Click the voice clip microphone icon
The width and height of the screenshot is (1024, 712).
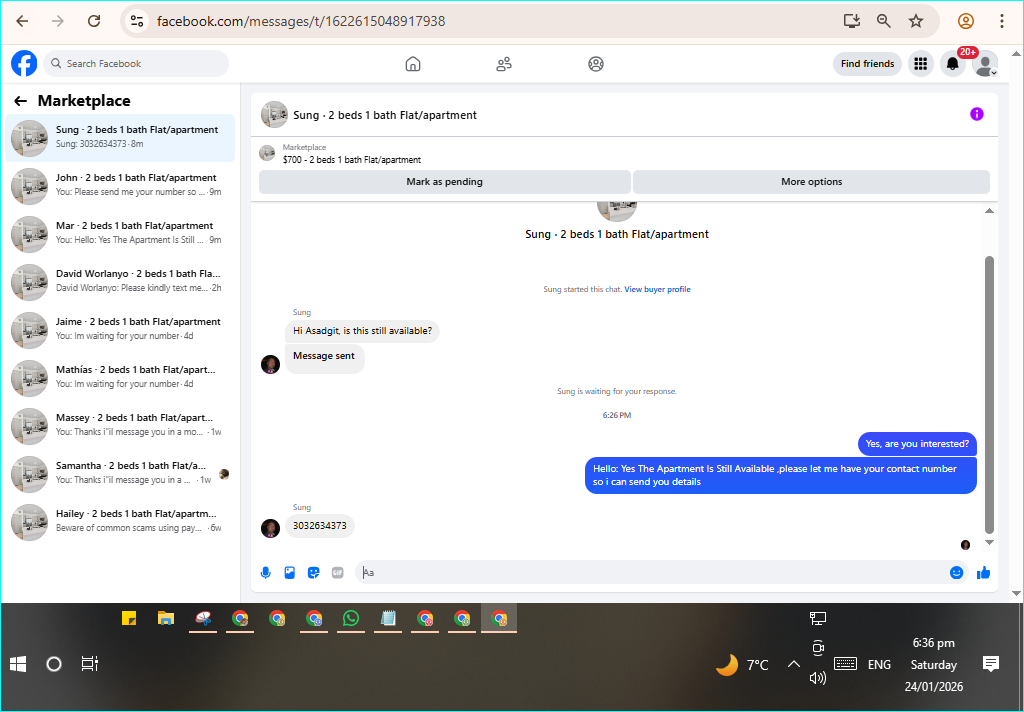pos(265,573)
